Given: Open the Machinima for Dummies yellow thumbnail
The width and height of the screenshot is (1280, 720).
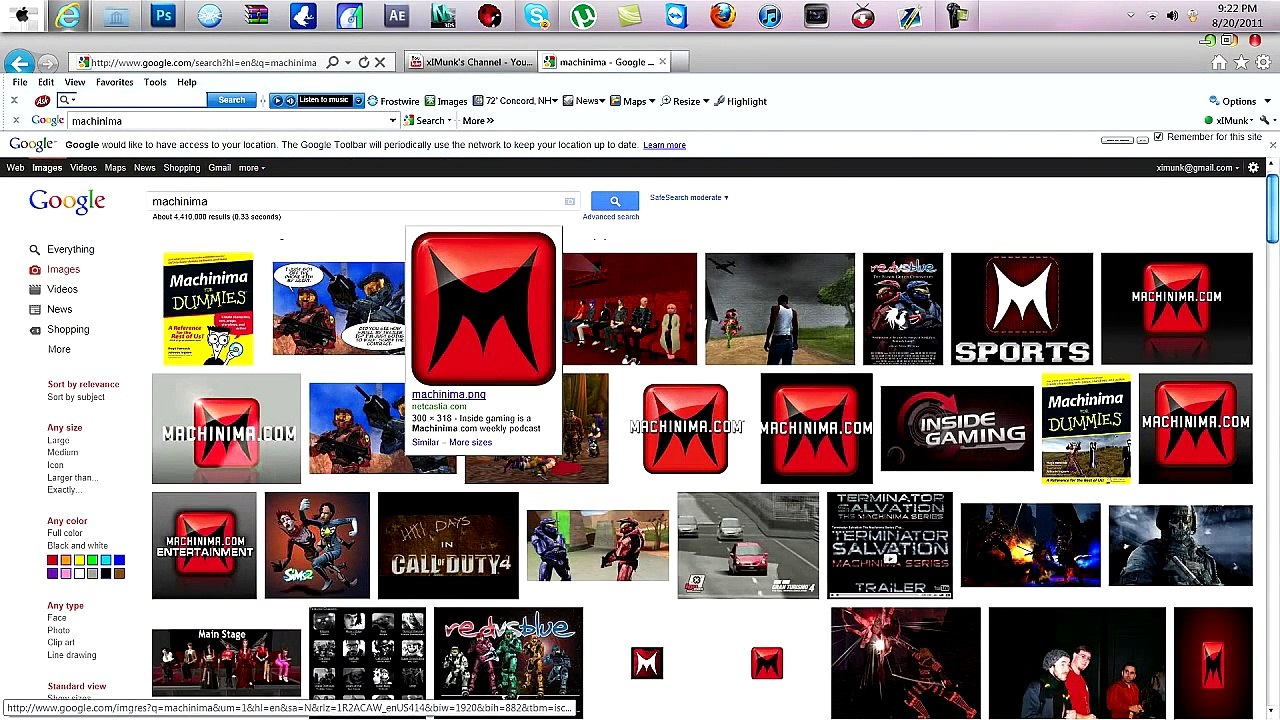Looking at the screenshot, I should 208,309.
